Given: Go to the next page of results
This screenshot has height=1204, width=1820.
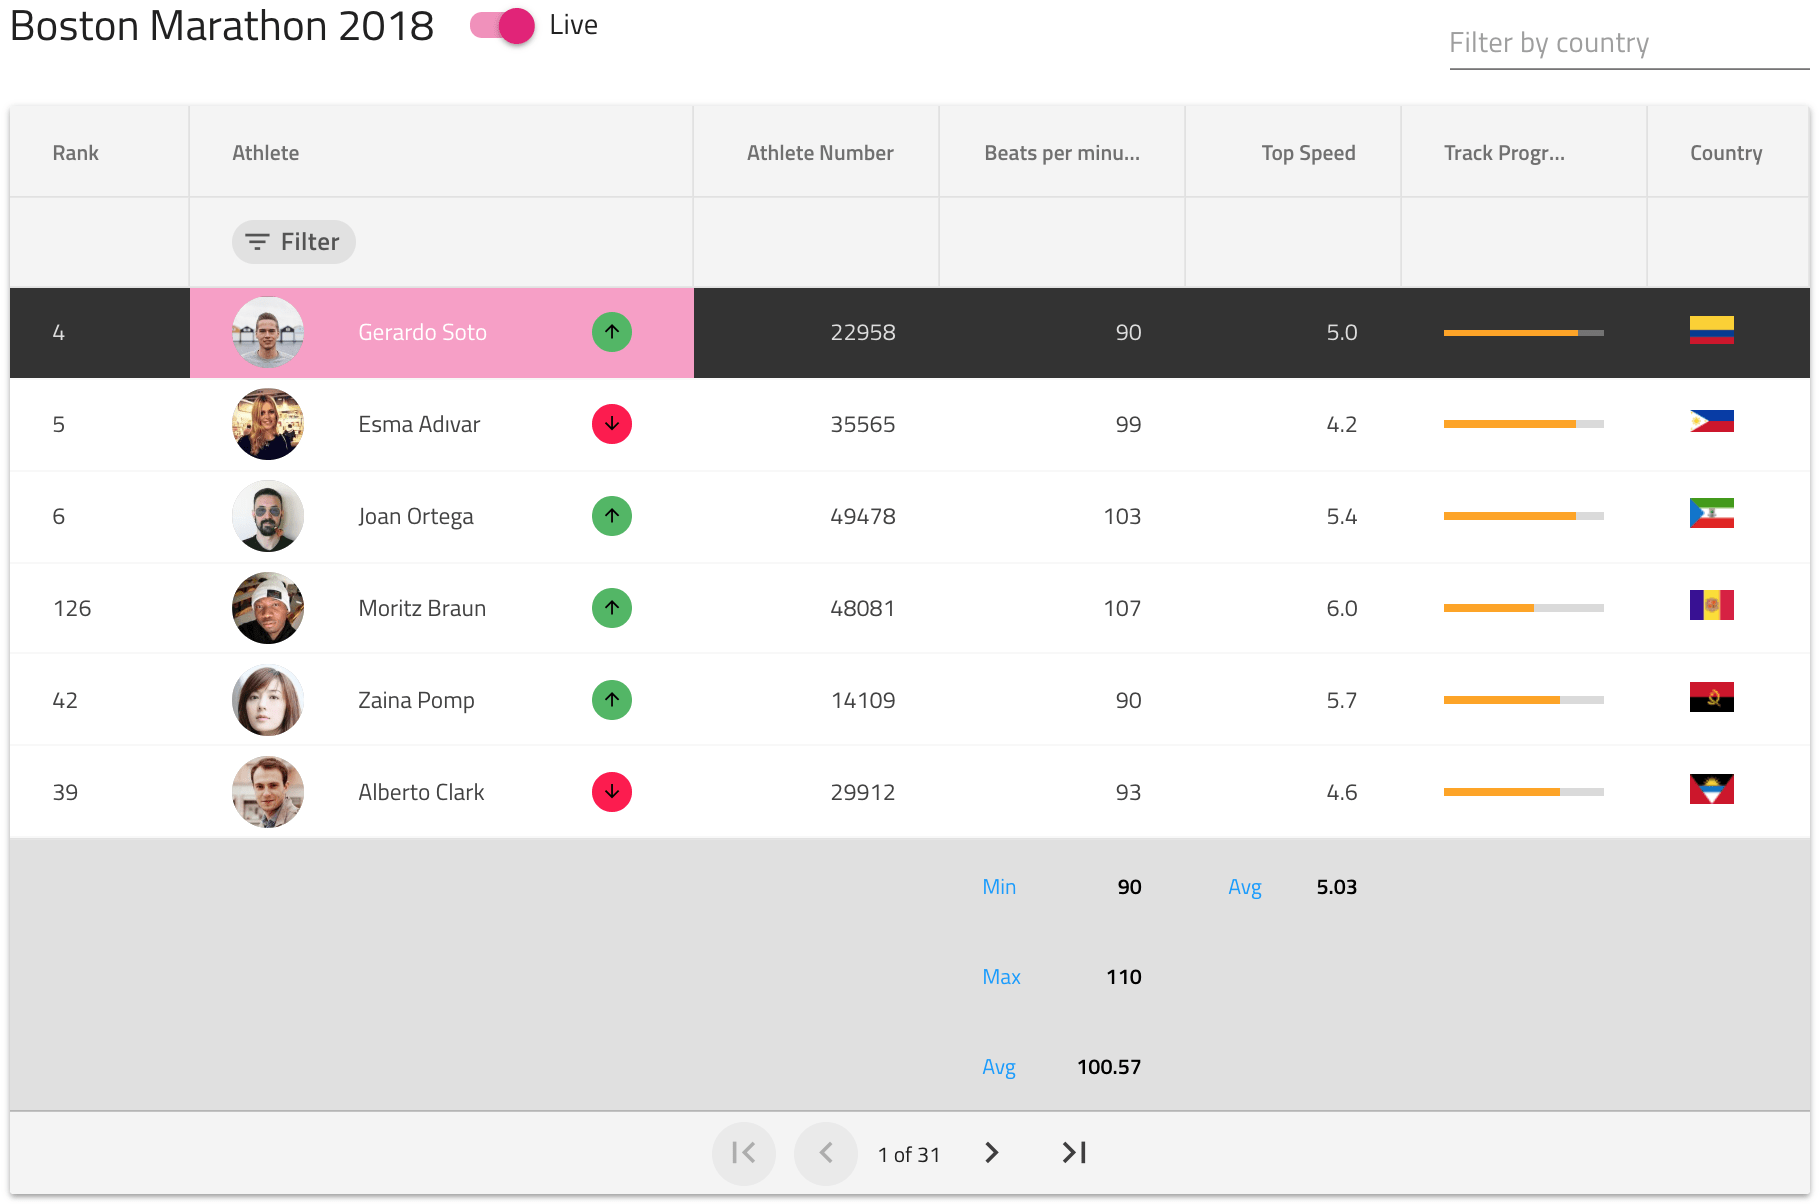Looking at the screenshot, I should click(991, 1153).
